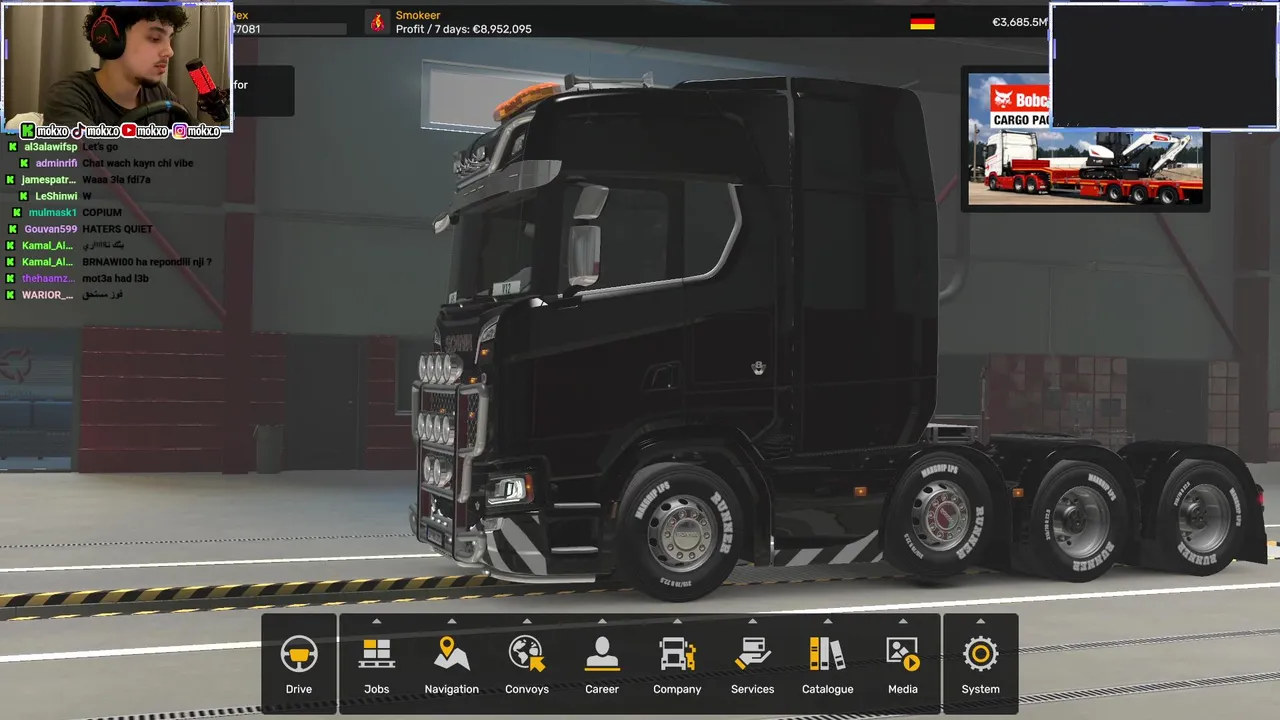1280x720 pixels.
Task: Expand the arrow above Navigation
Action: (x=452, y=621)
